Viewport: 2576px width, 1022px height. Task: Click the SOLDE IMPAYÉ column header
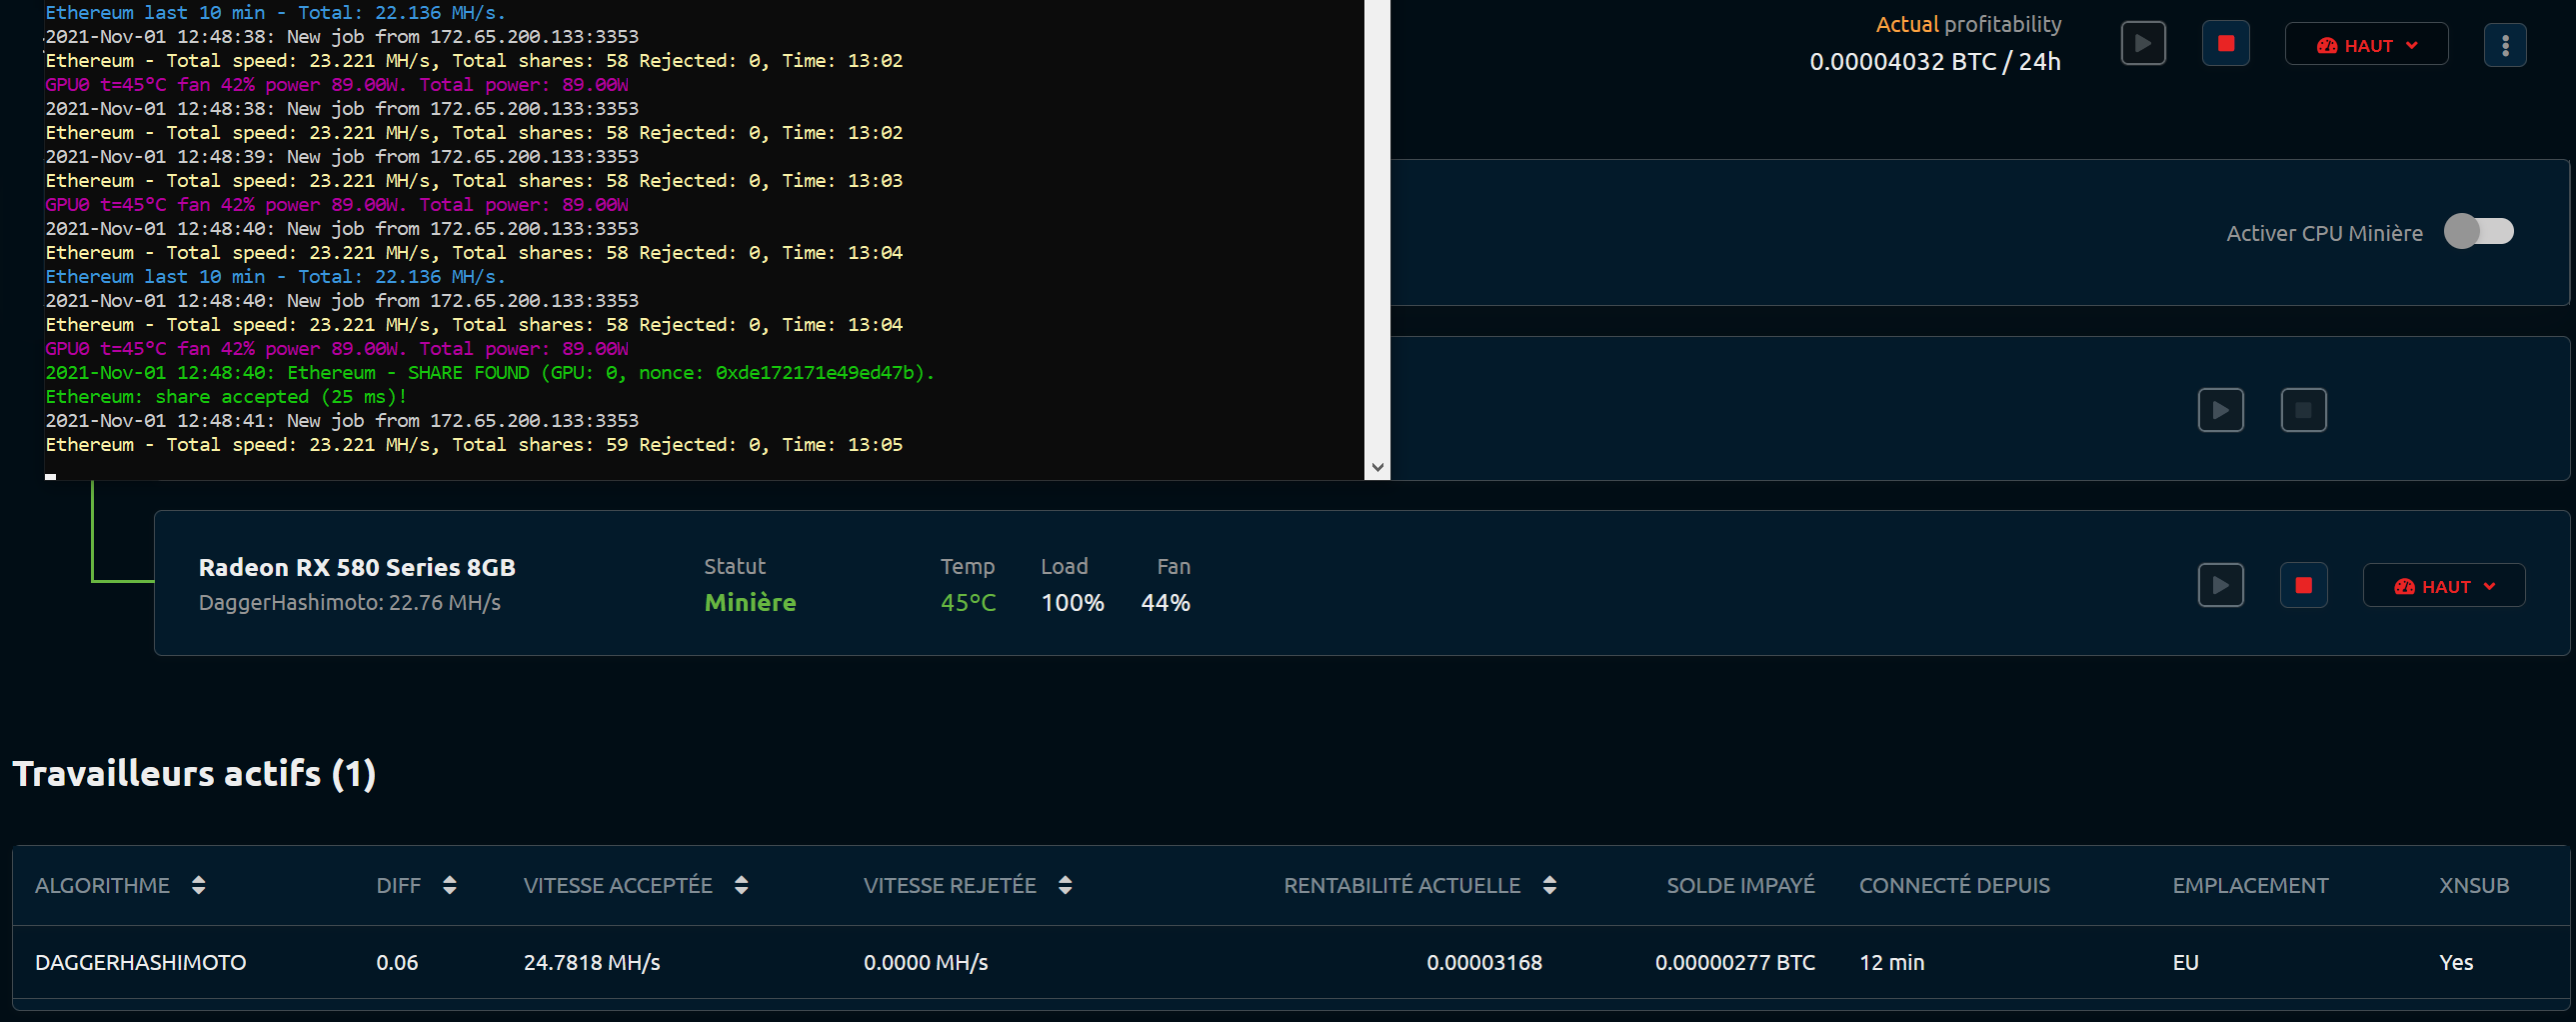[x=1740, y=885]
